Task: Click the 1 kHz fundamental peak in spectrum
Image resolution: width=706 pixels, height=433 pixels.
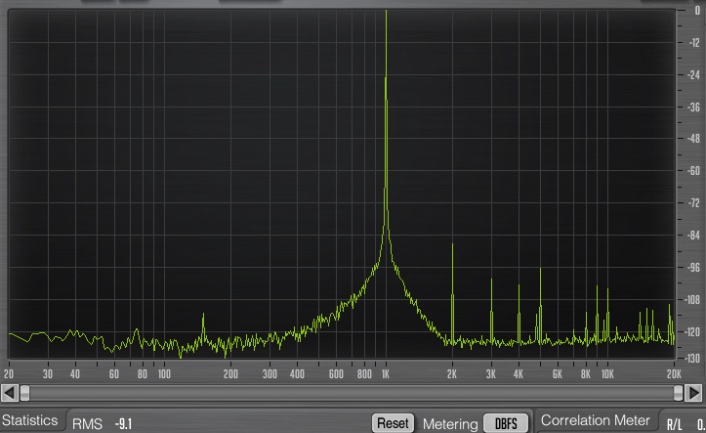Action: 386,135
